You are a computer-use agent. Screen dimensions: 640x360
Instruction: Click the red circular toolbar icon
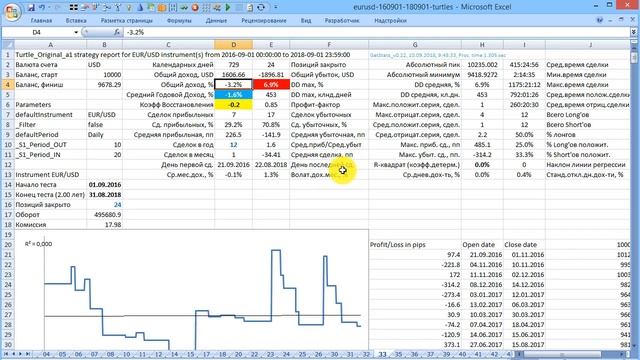point(195,7)
